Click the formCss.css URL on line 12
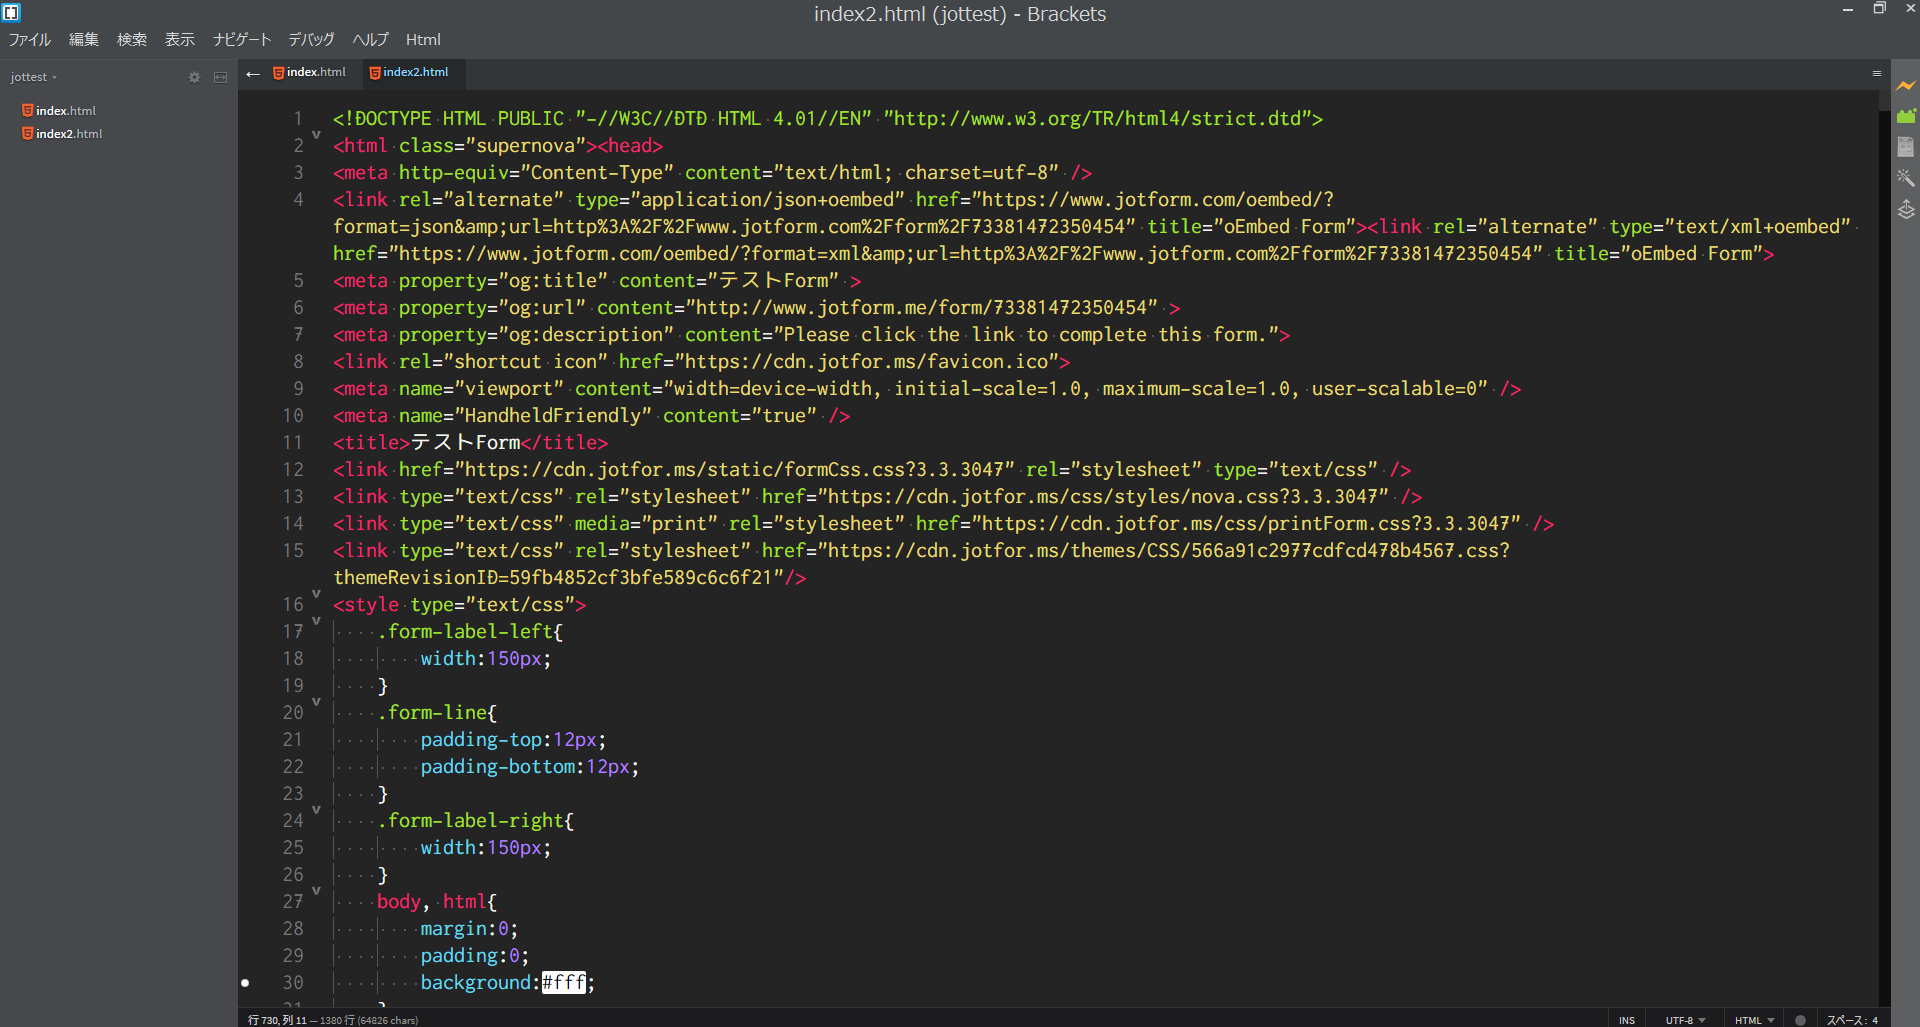Screen dimensions: 1920x1027 735,470
